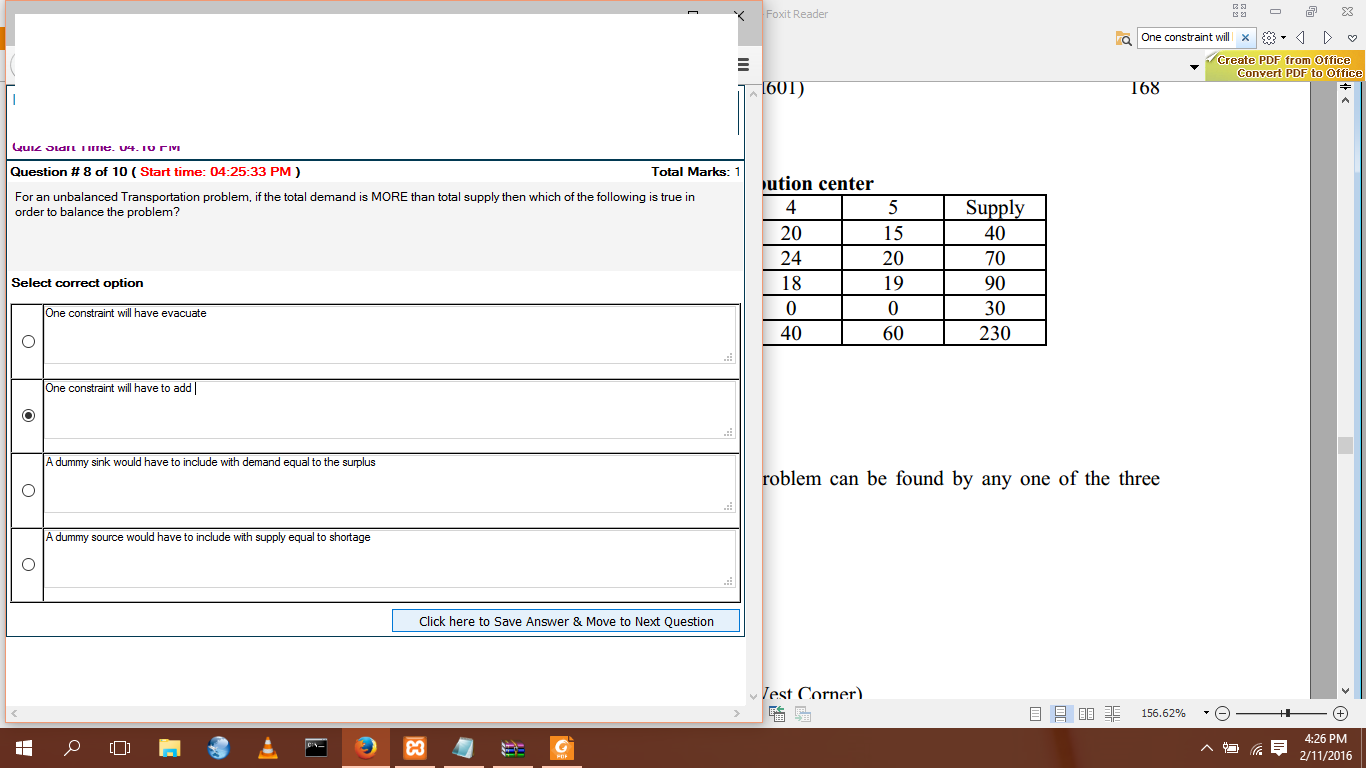The width and height of the screenshot is (1366, 768).
Task: Click the zoom slider handle
Action: (x=1288, y=713)
